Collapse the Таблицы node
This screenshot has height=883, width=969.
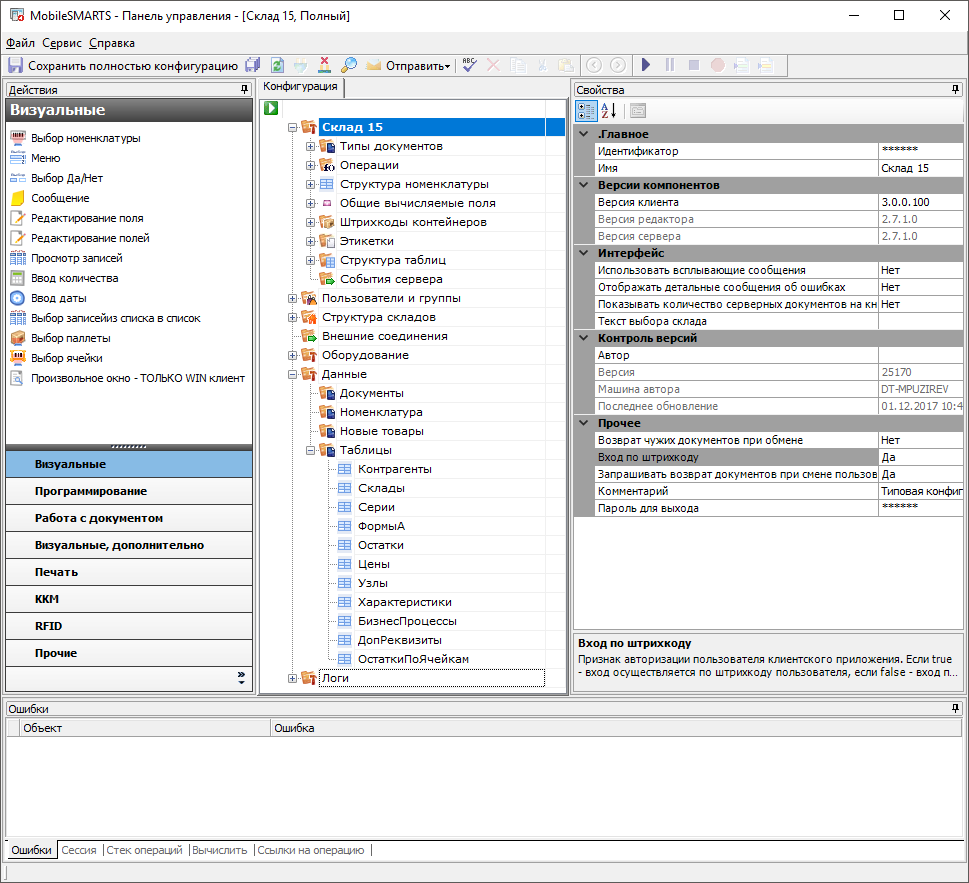pyautogui.click(x=311, y=450)
